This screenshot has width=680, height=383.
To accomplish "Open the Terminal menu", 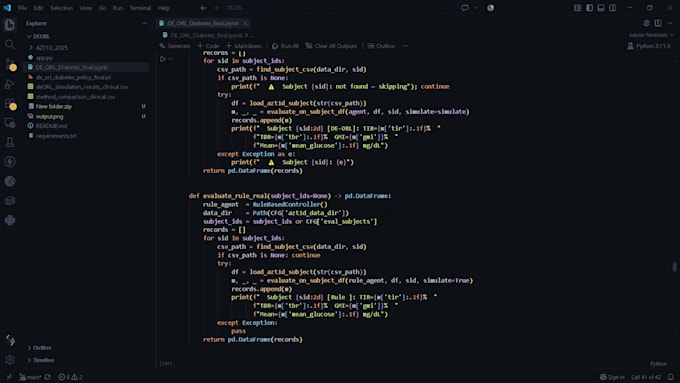I will pyautogui.click(x=140, y=8).
